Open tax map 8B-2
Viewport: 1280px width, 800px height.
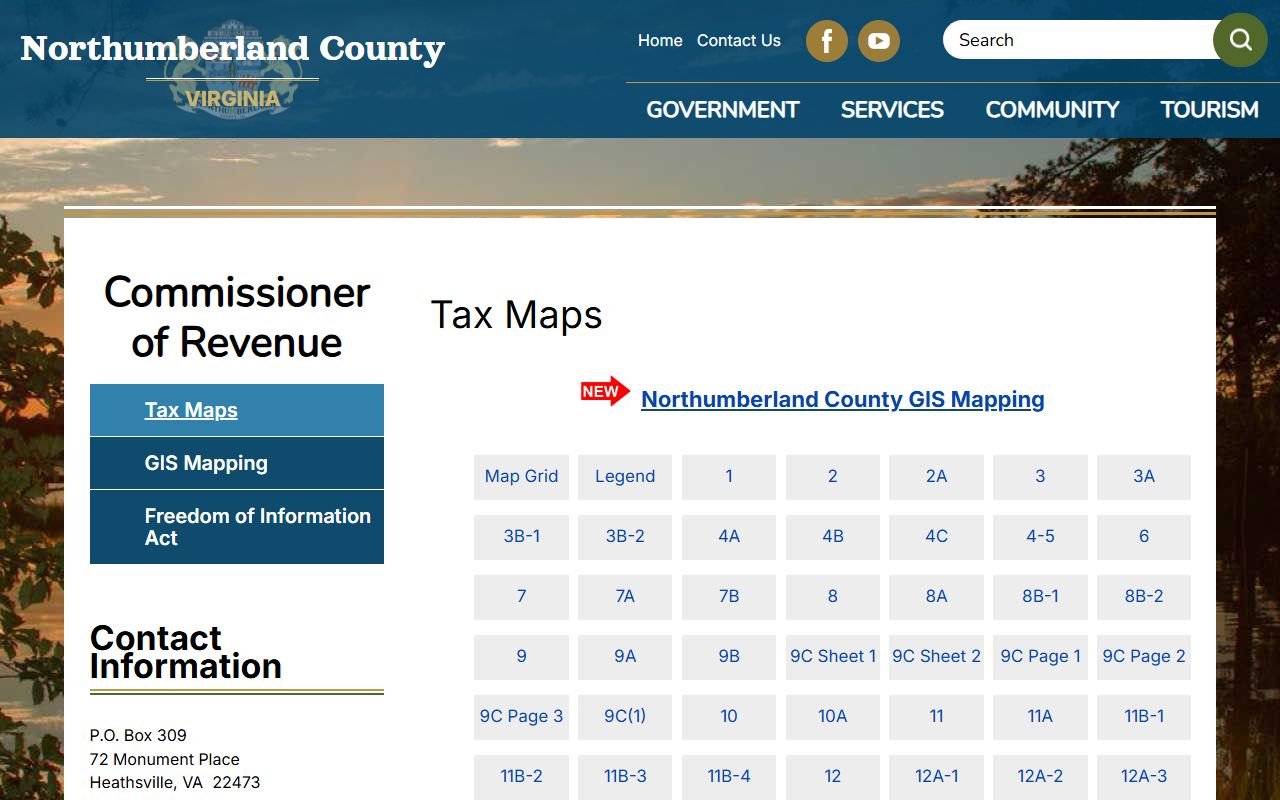click(x=1144, y=597)
